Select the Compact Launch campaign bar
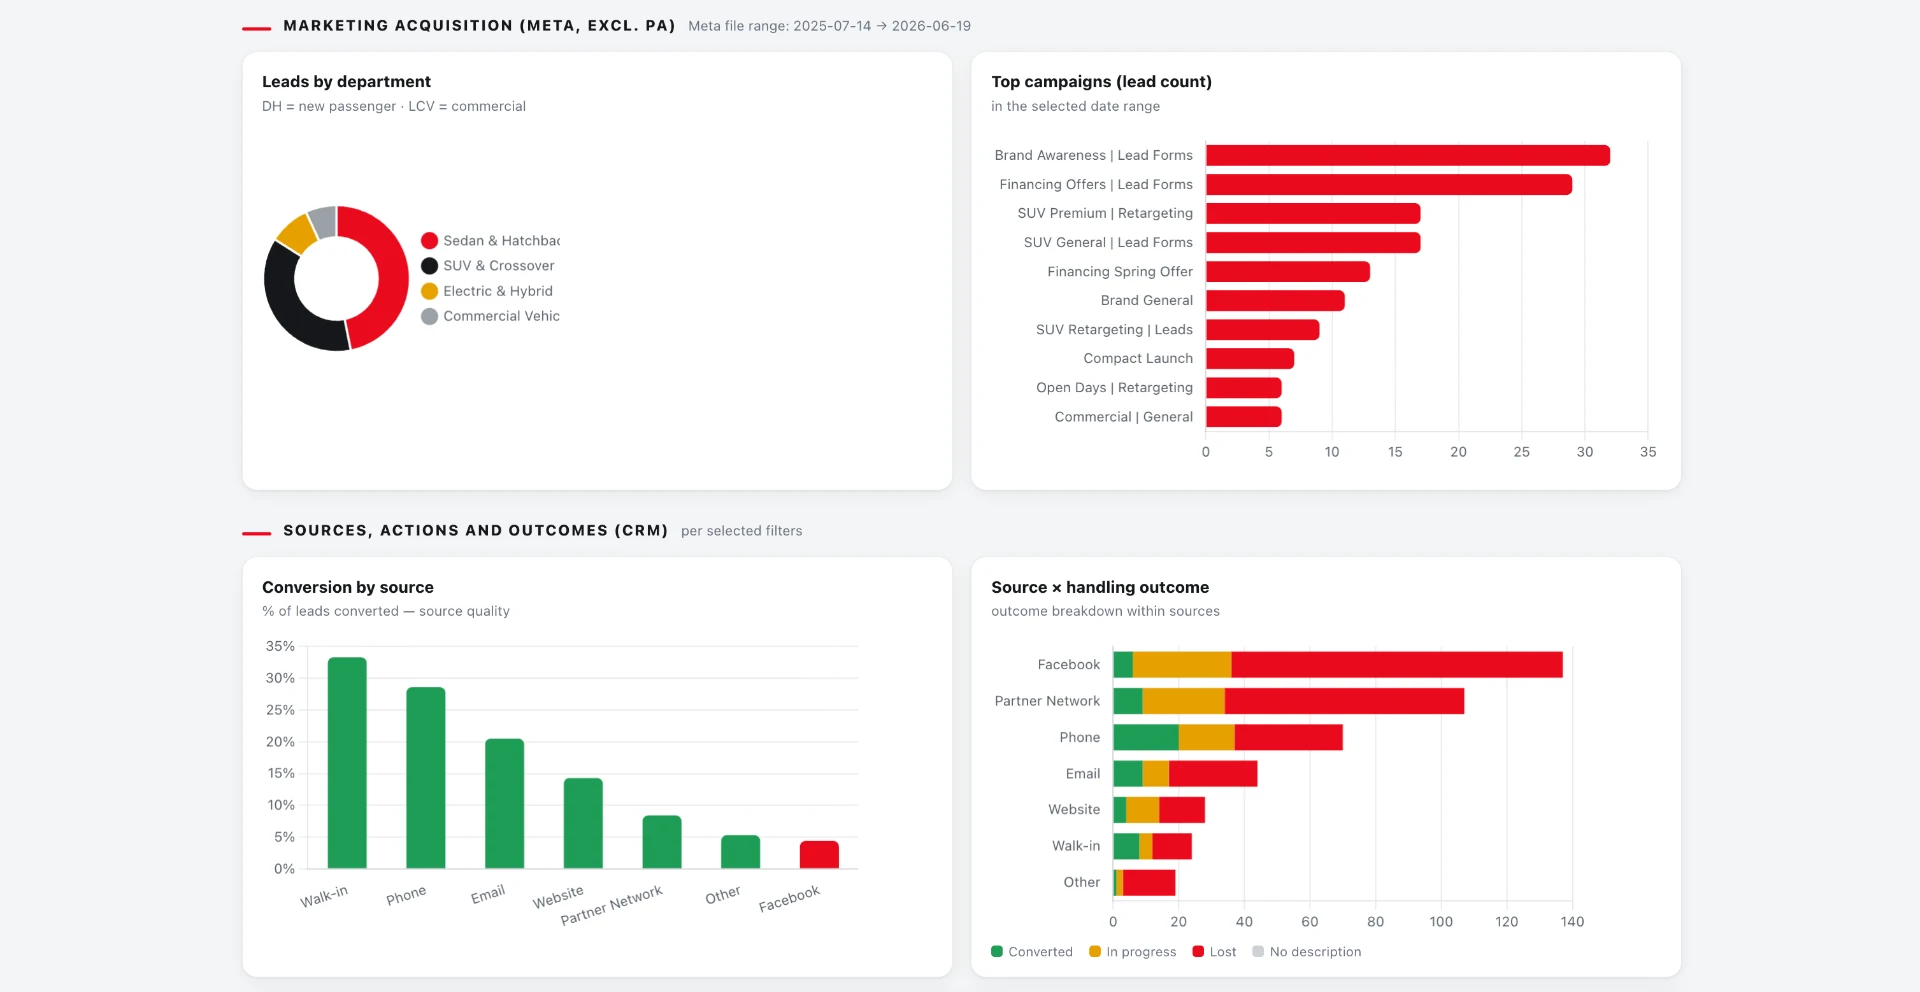Viewport: 1920px width, 992px height. [x=1250, y=358]
